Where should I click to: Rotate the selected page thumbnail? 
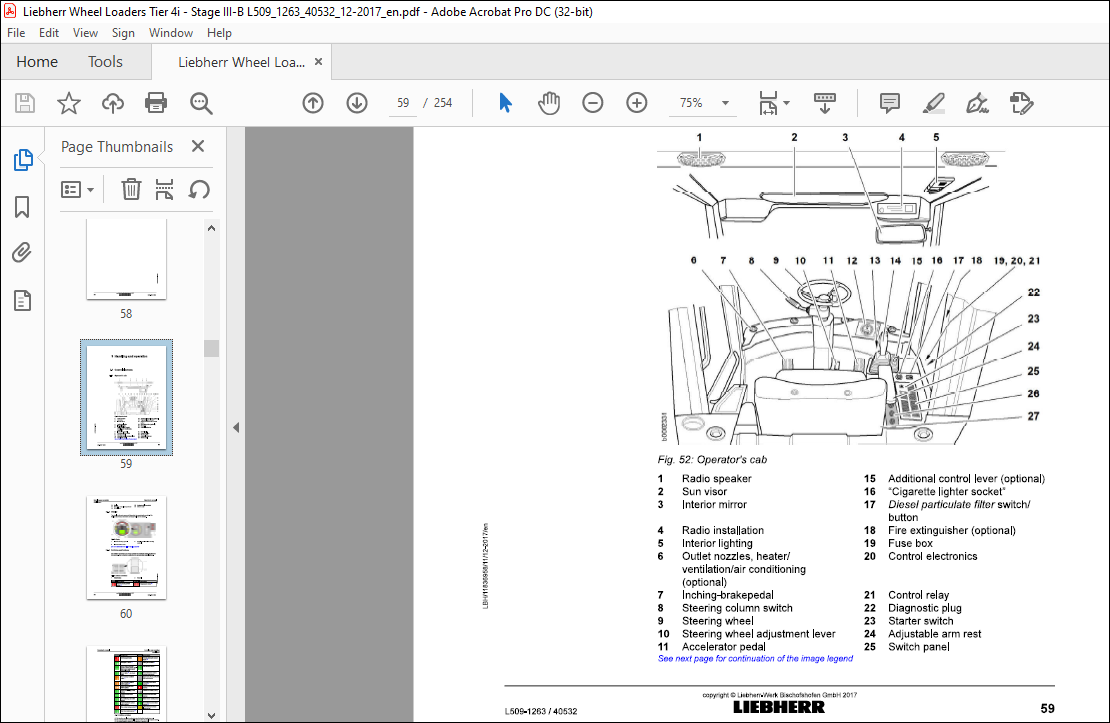click(x=199, y=189)
